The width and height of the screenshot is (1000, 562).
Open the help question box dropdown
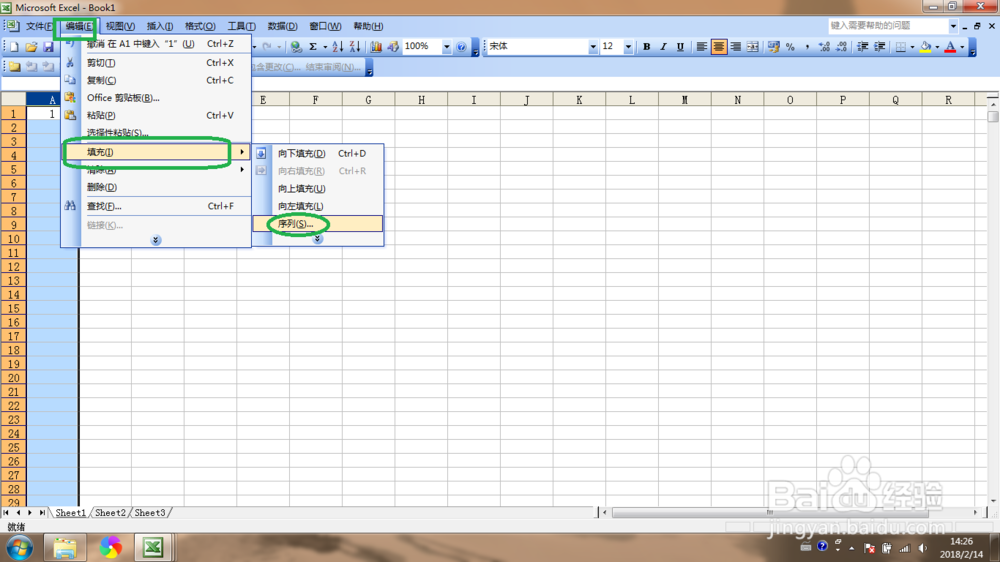coord(953,26)
